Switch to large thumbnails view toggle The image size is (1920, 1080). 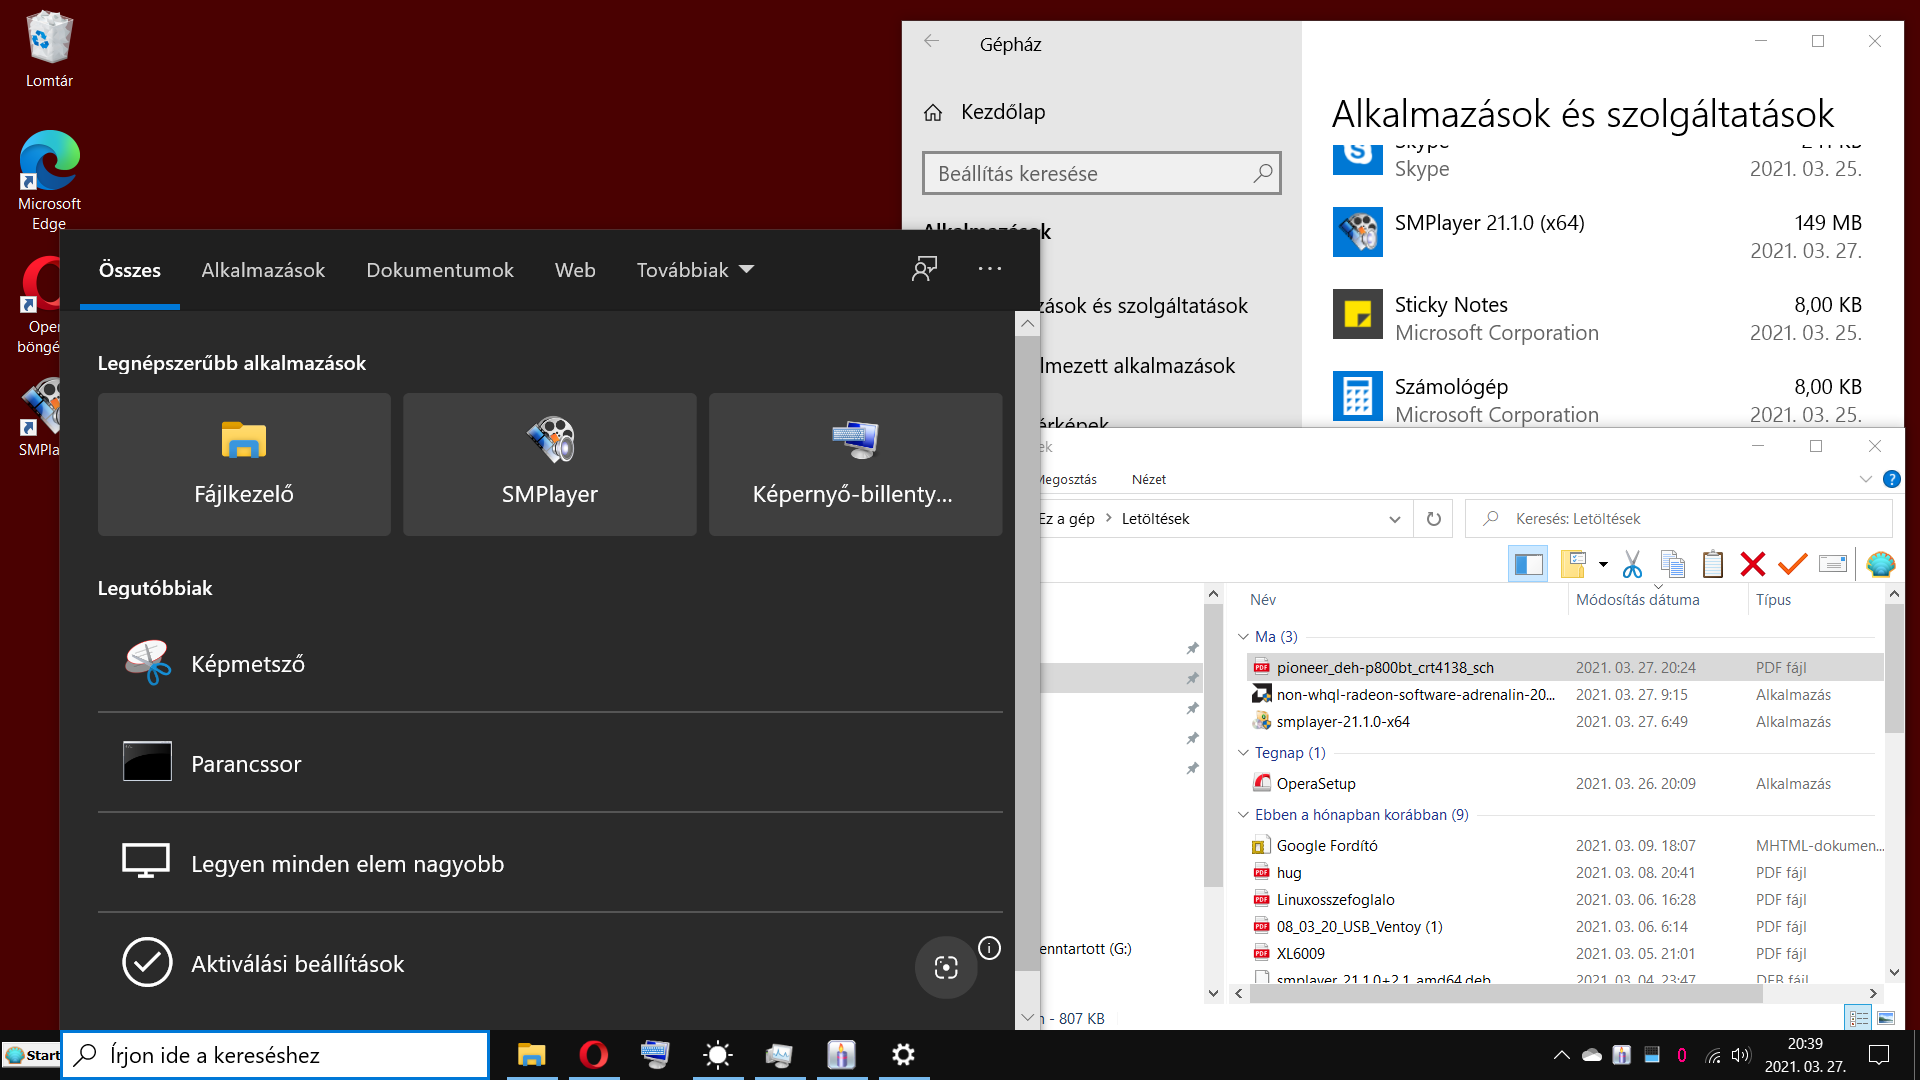(1886, 1018)
